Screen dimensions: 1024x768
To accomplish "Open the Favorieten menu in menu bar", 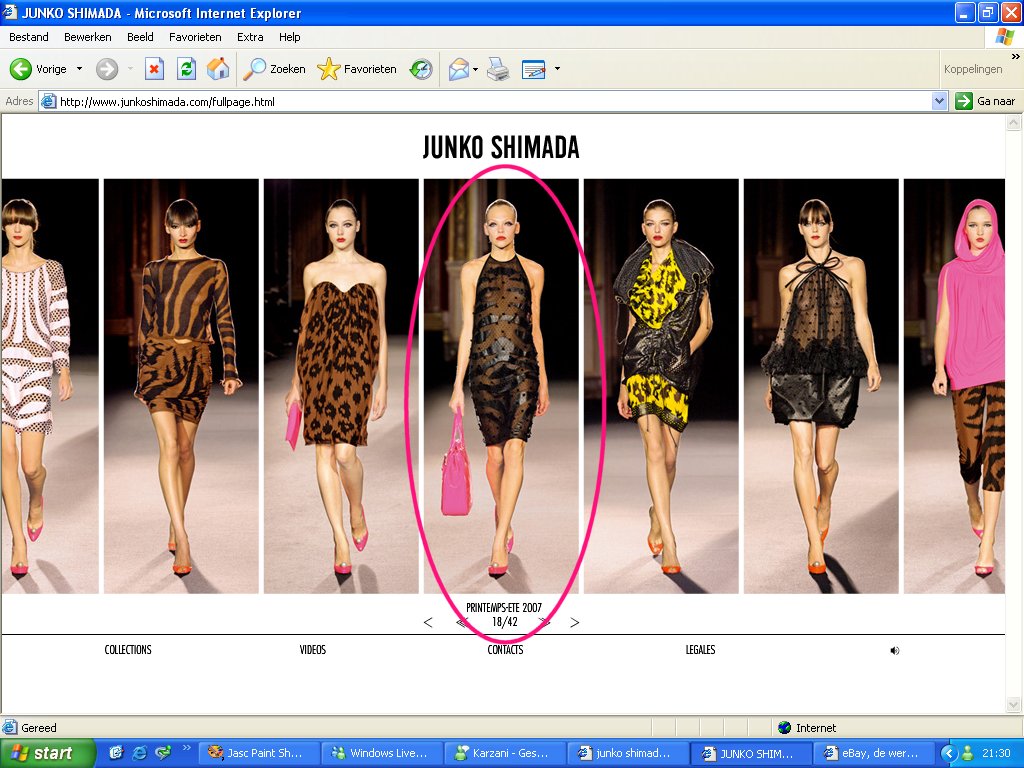I will (x=195, y=37).
